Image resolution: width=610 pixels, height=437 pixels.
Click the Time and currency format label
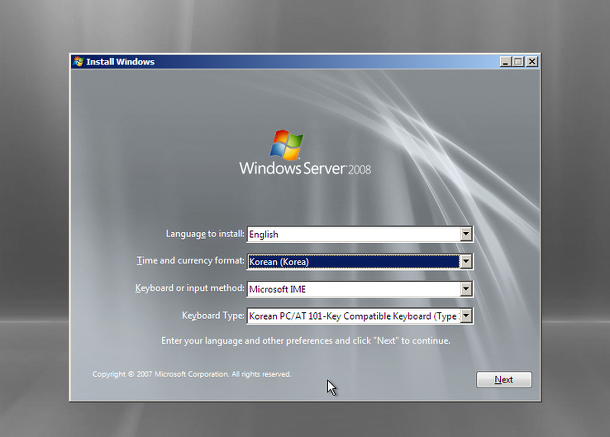191,261
